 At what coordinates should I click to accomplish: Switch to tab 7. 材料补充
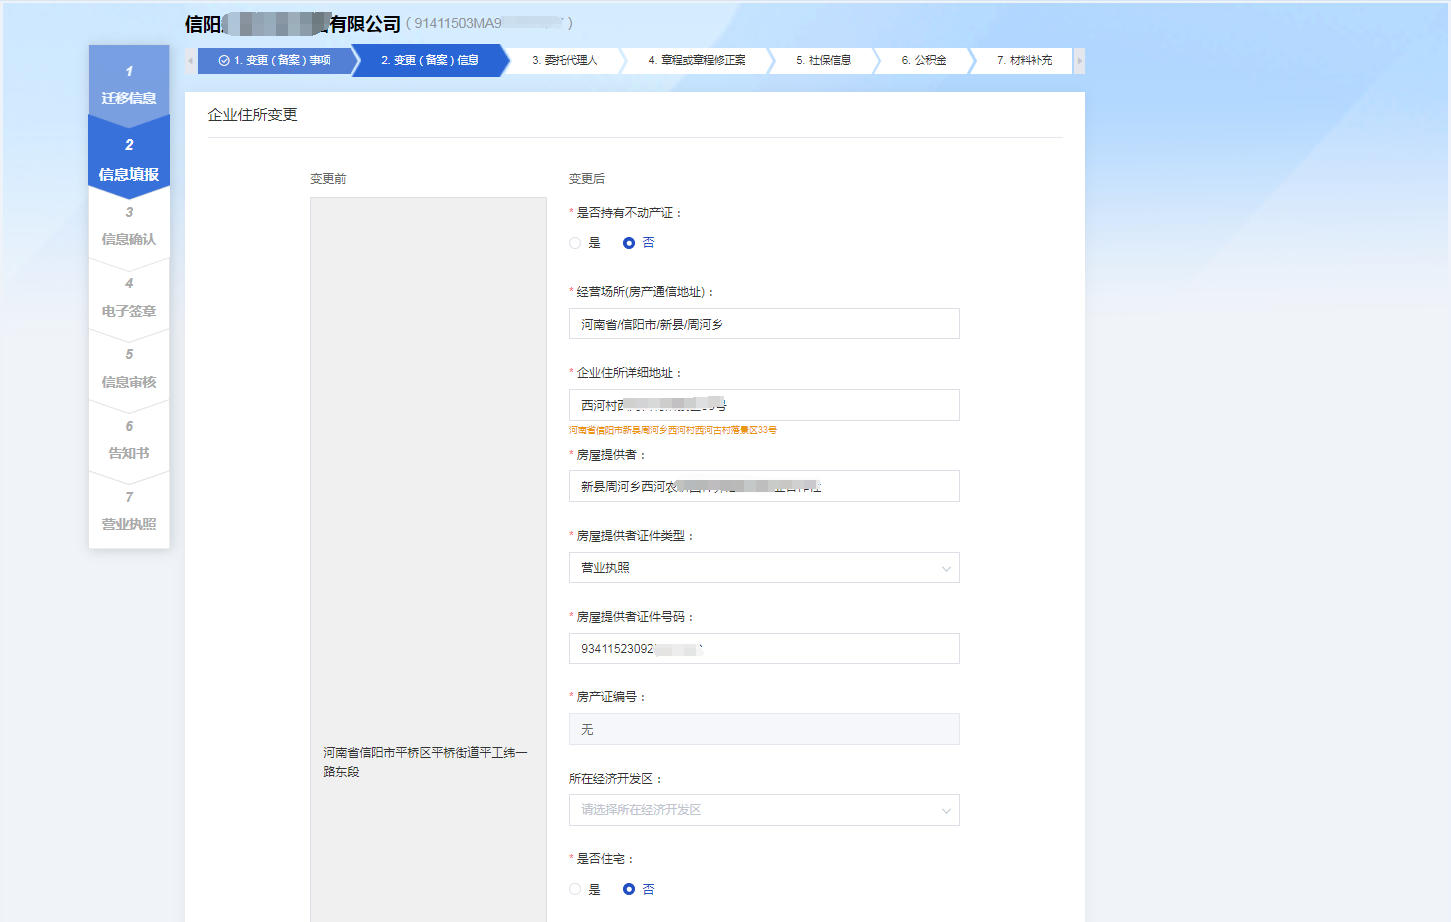point(1024,61)
